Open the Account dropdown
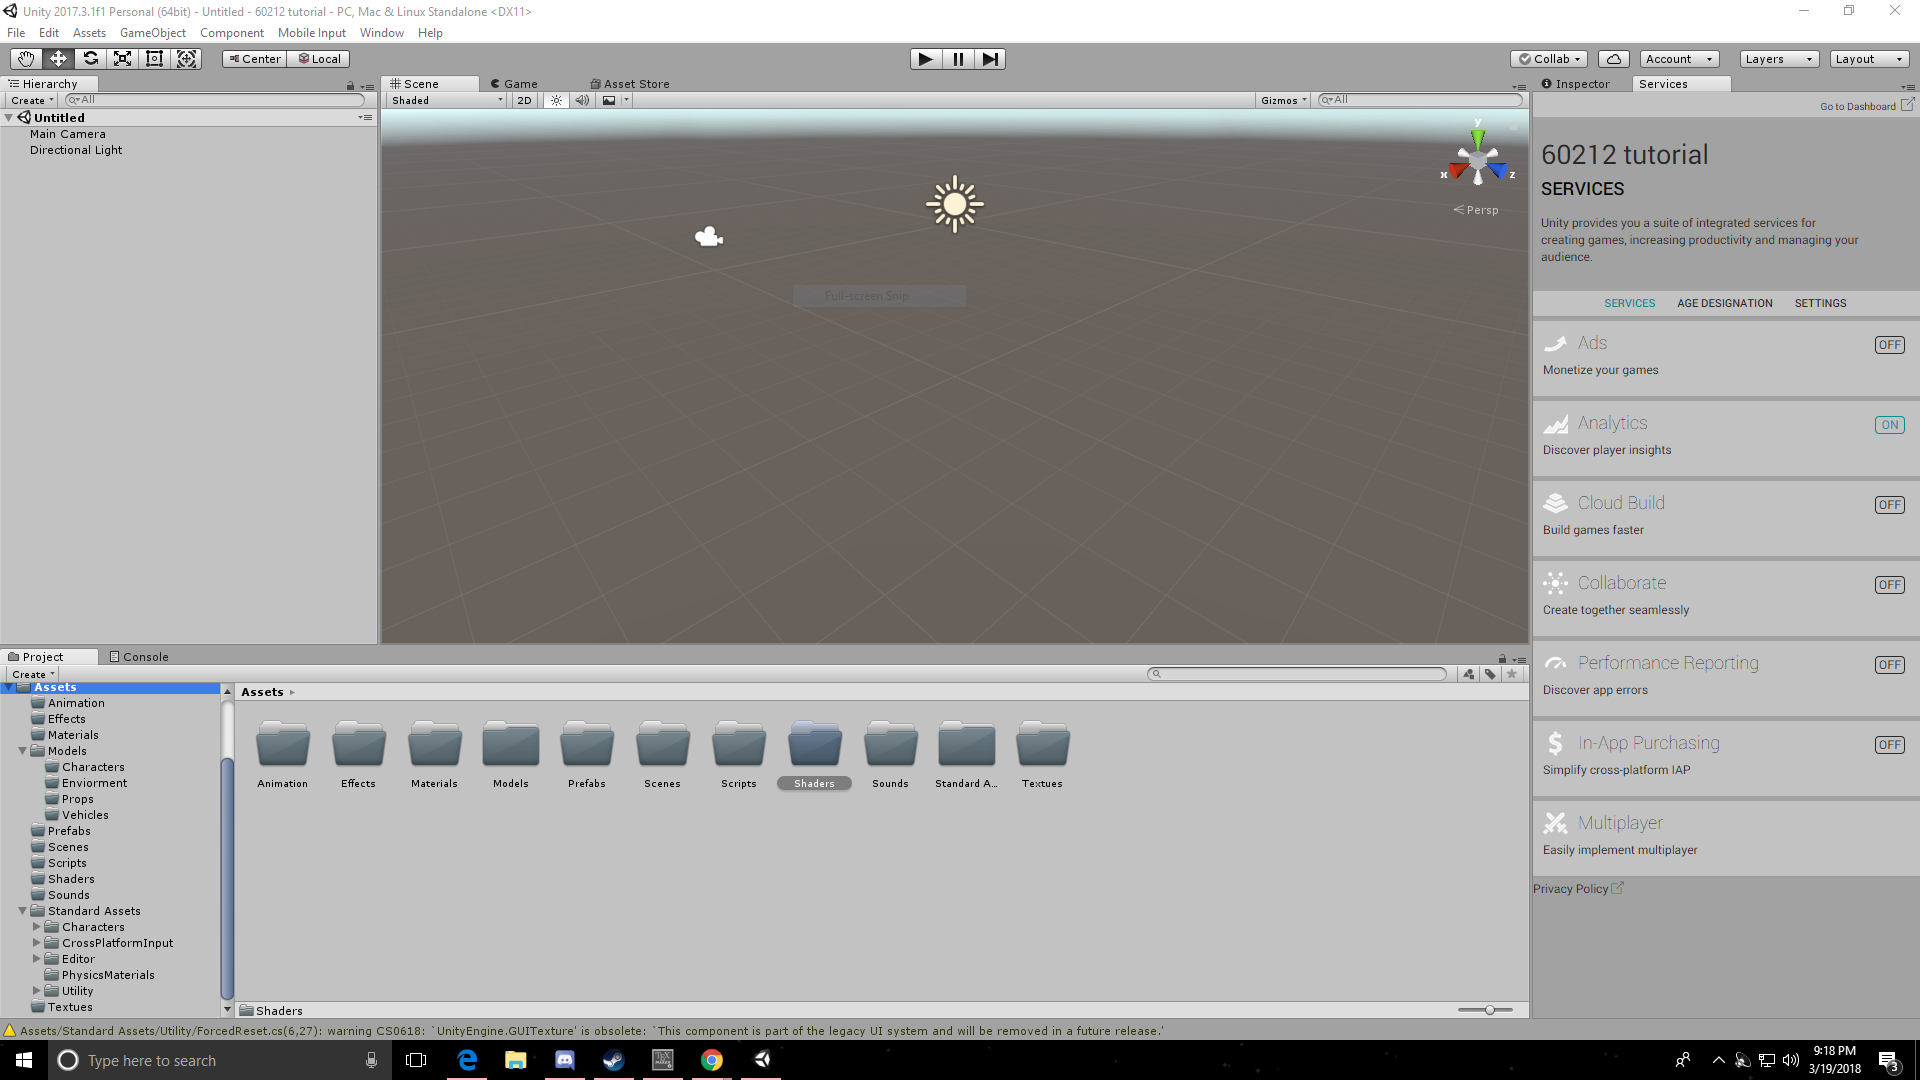Screen dimensions: 1920x1080 click(x=1679, y=59)
